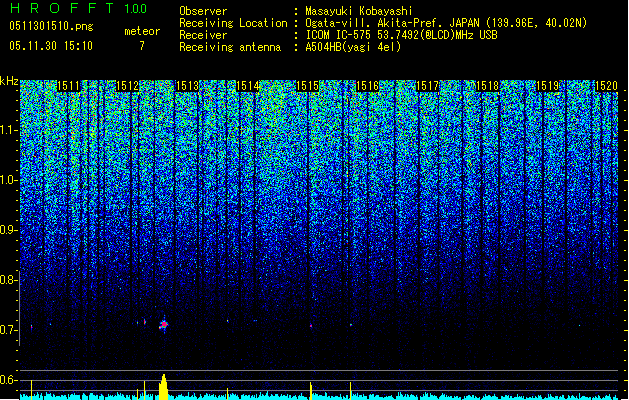This screenshot has width=629, height=400.
Task: Click the 1517 time marker
Action: click(428, 86)
